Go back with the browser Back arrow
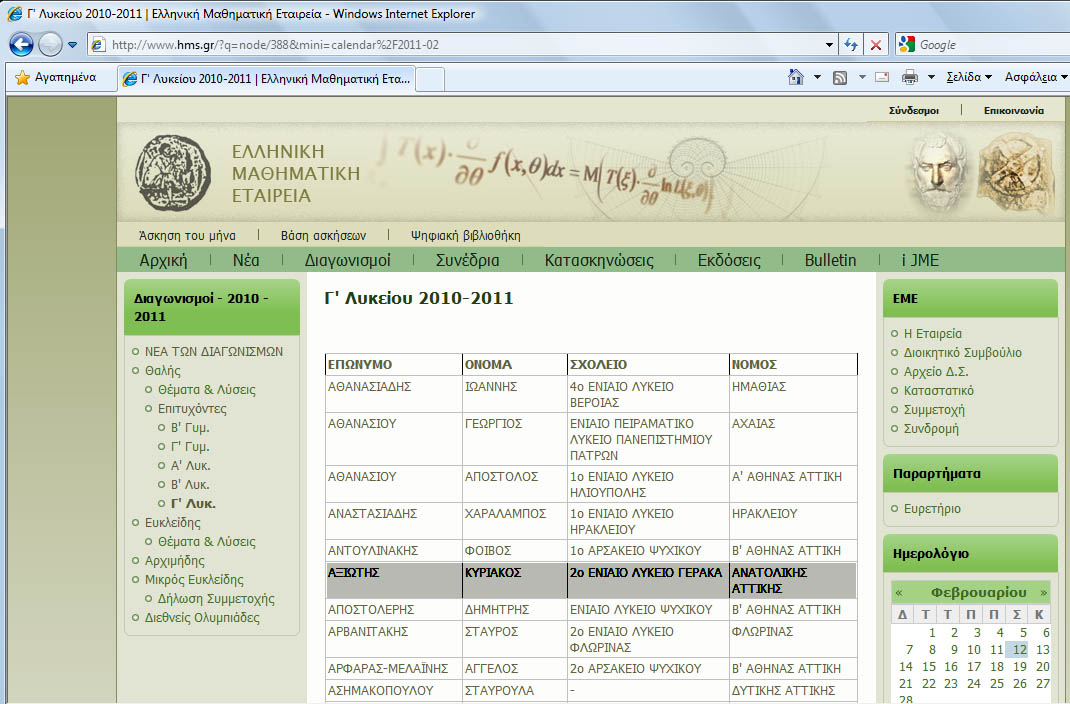The height and width of the screenshot is (704, 1070). 21,45
